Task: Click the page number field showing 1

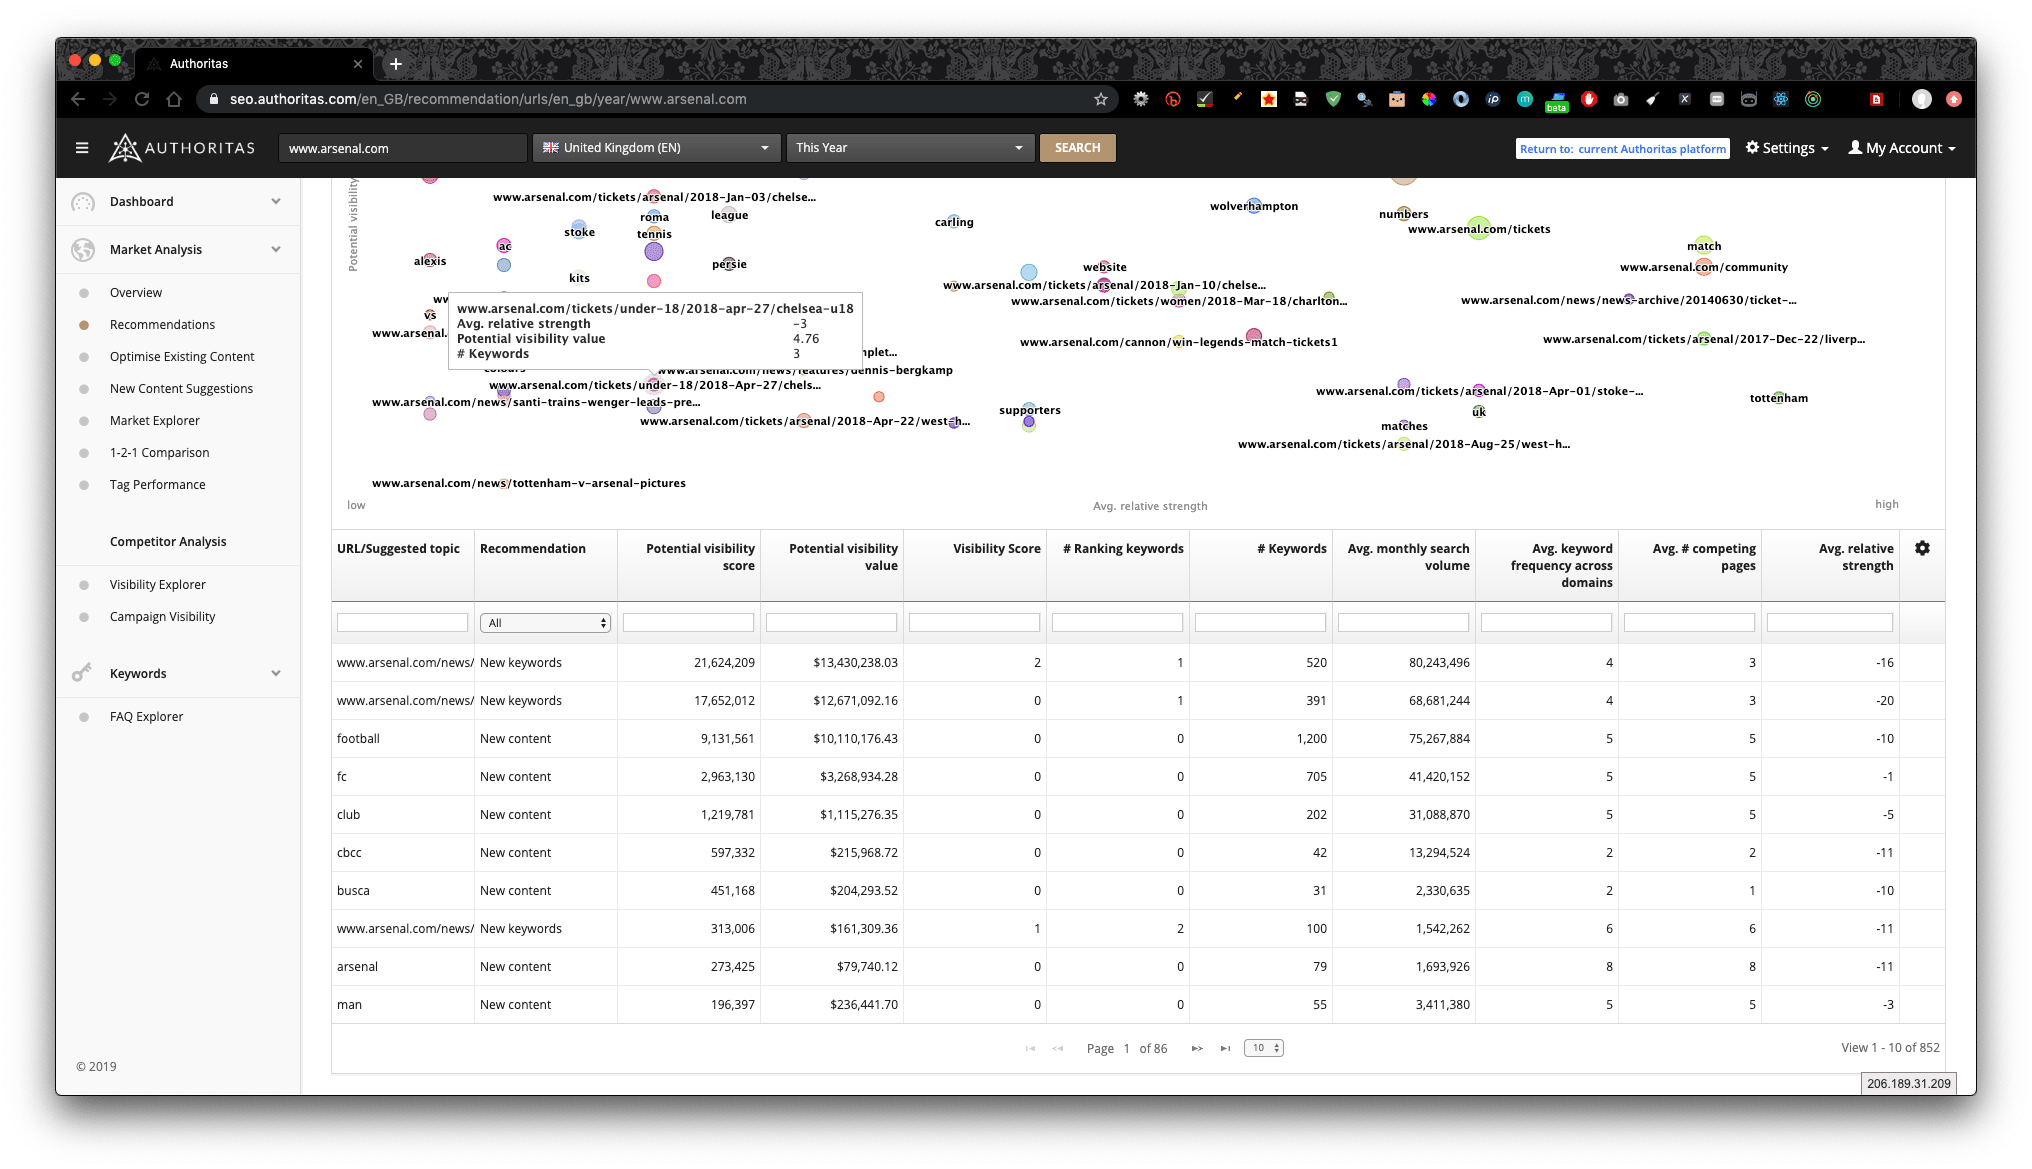Action: pyautogui.click(x=1127, y=1048)
